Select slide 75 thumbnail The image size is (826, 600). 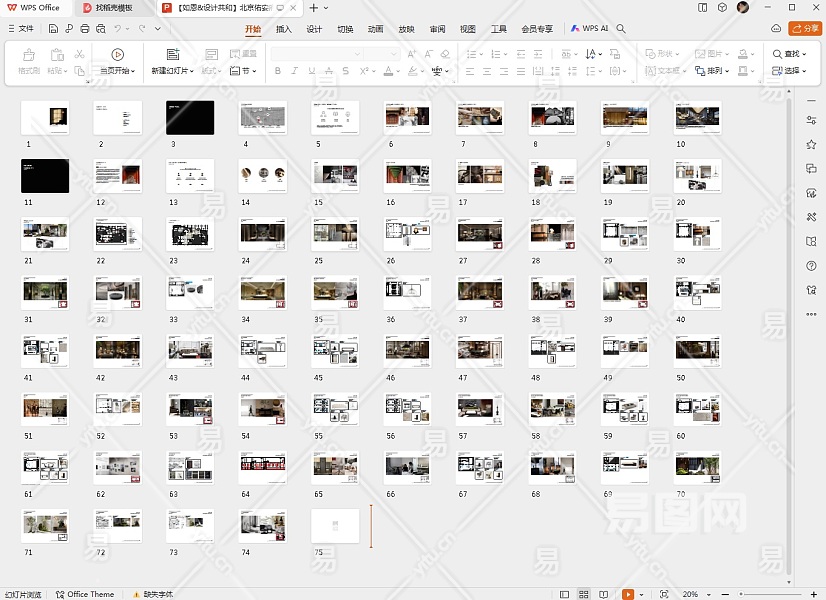pos(335,526)
